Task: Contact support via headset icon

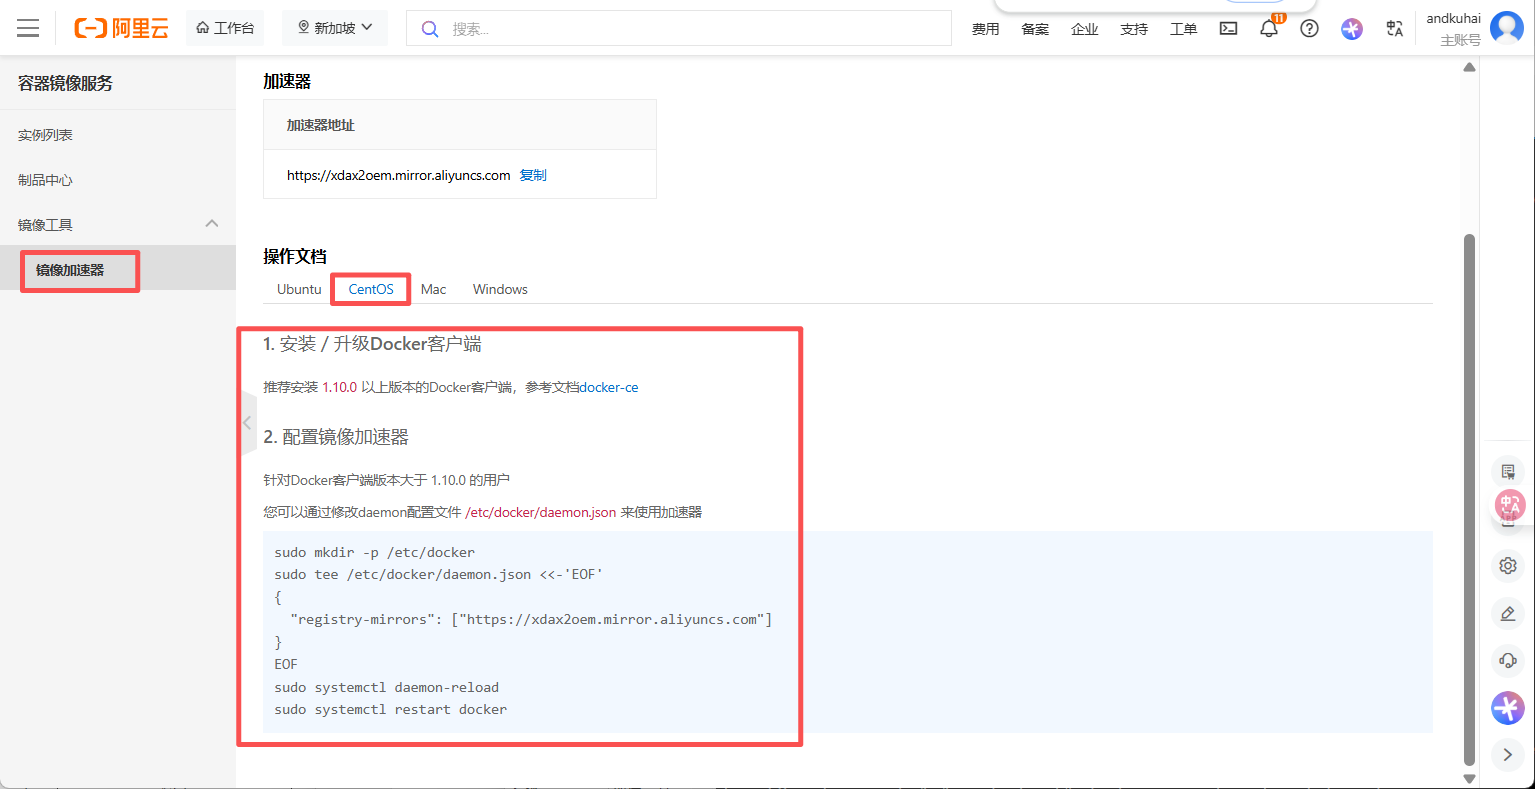Action: (x=1507, y=660)
